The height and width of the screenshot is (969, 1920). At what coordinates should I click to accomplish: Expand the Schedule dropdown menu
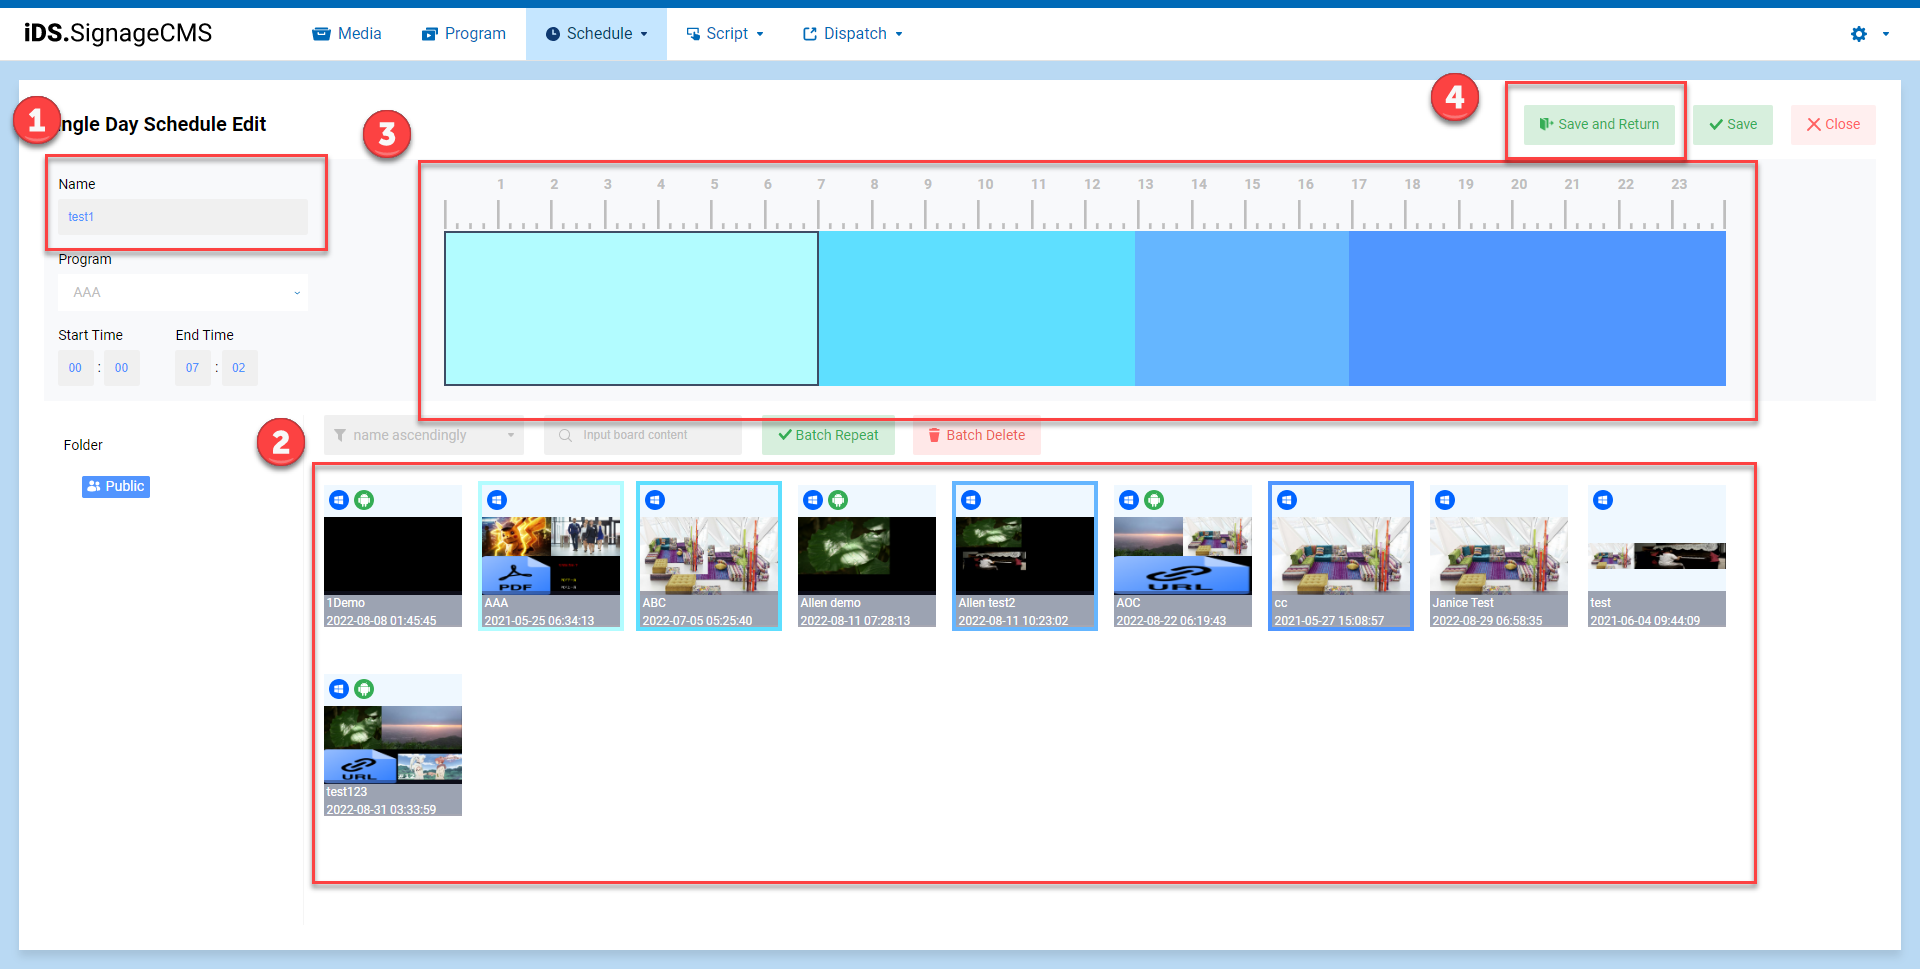597,34
